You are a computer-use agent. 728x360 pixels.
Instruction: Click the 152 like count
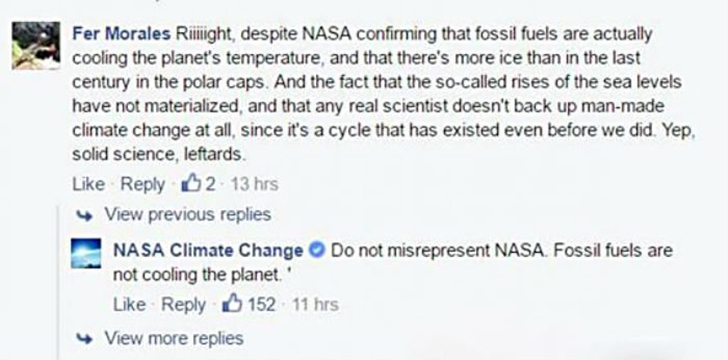[261, 305]
